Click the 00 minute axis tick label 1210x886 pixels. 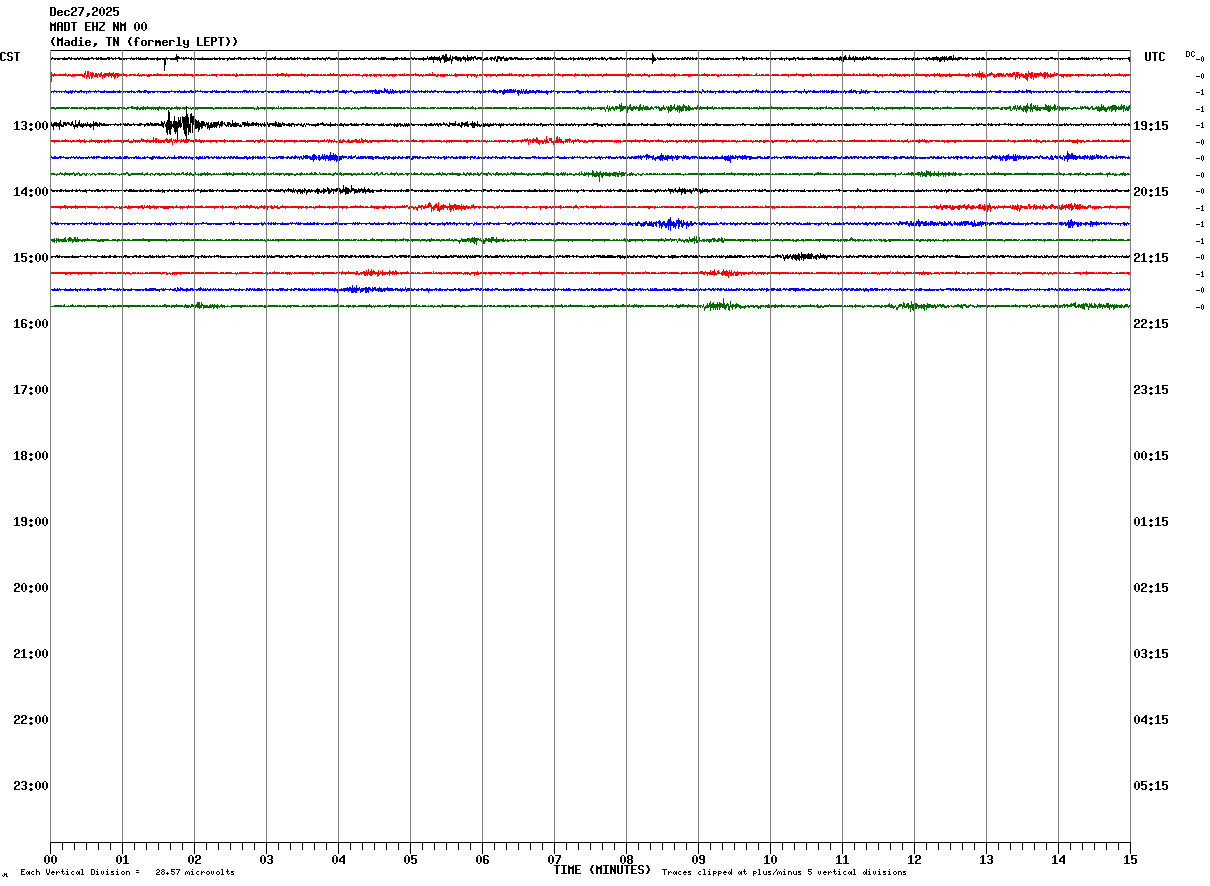(50, 860)
